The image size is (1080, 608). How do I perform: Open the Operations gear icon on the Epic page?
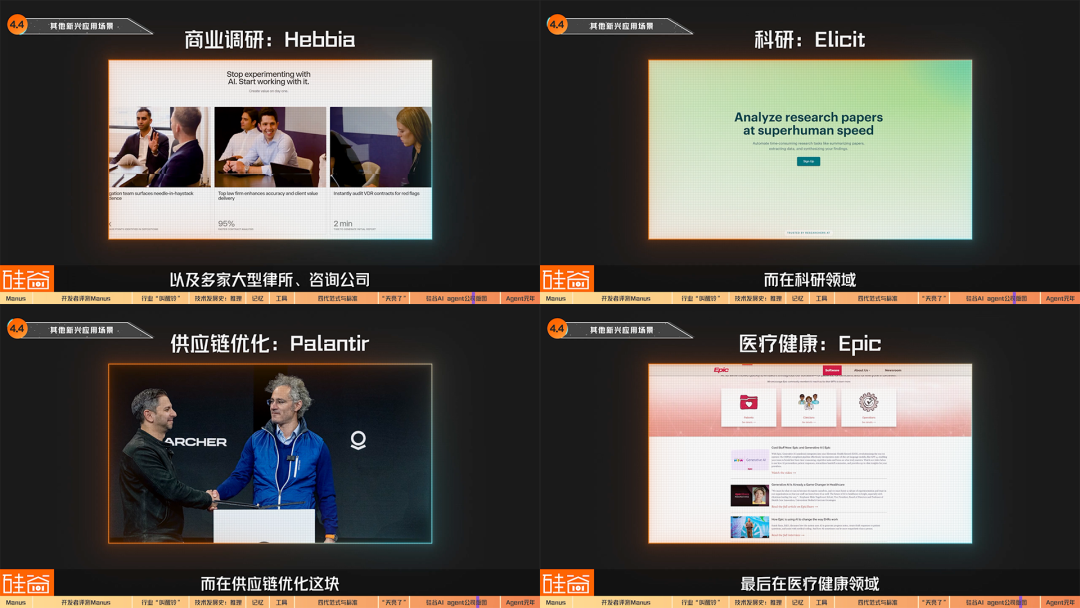point(869,401)
